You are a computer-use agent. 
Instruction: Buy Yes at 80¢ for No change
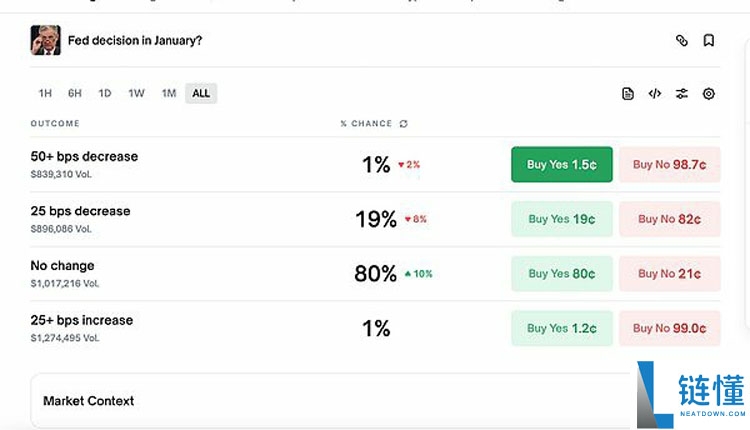tap(561, 274)
